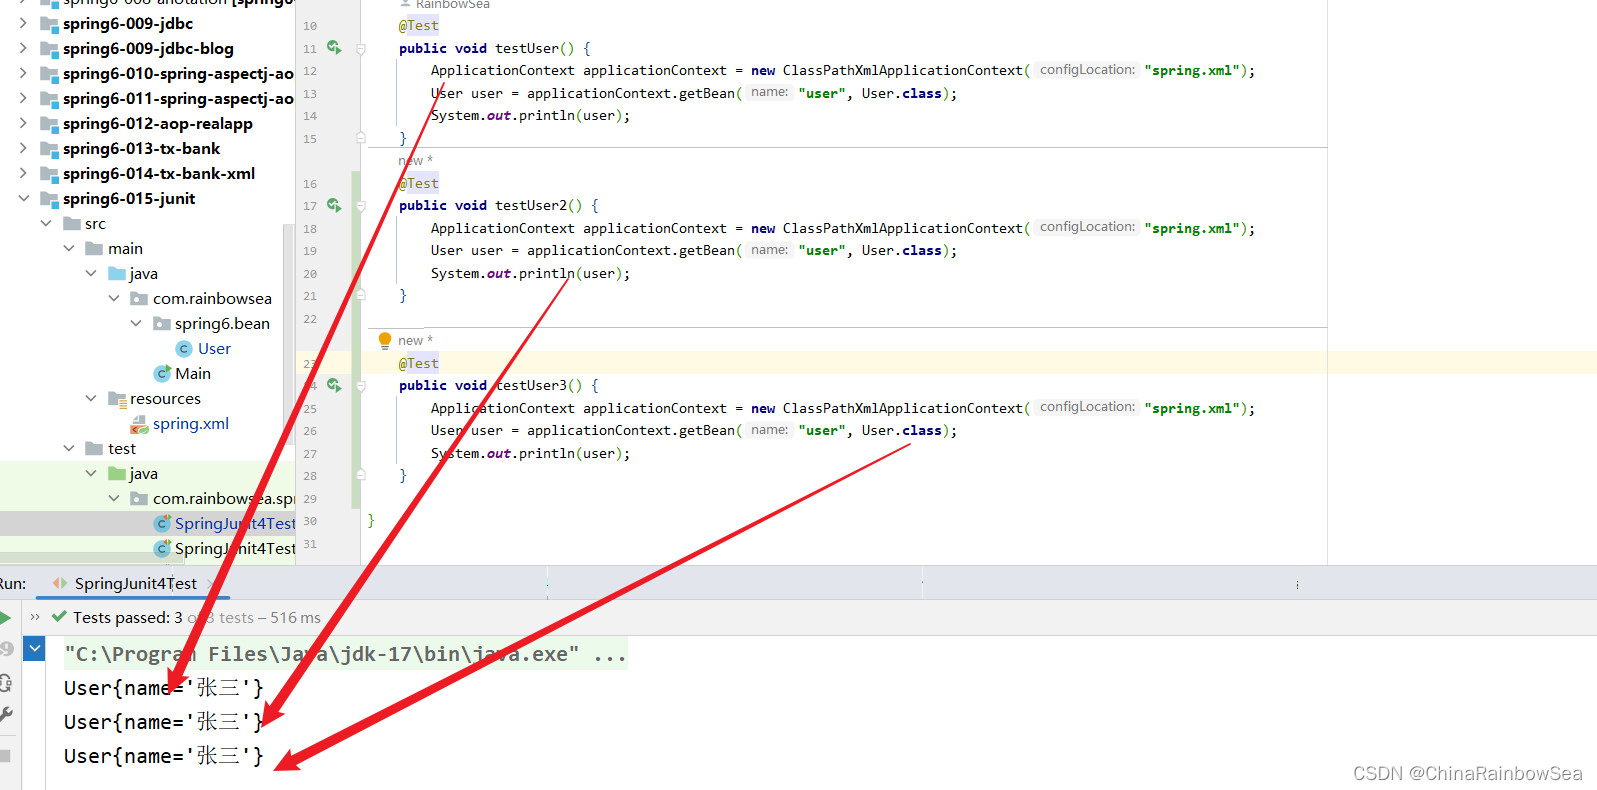Image resolution: width=1597 pixels, height=790 pixels.
Task: Click the 'new *' author hint above testUser3
Action: click(x=415, y=341)
